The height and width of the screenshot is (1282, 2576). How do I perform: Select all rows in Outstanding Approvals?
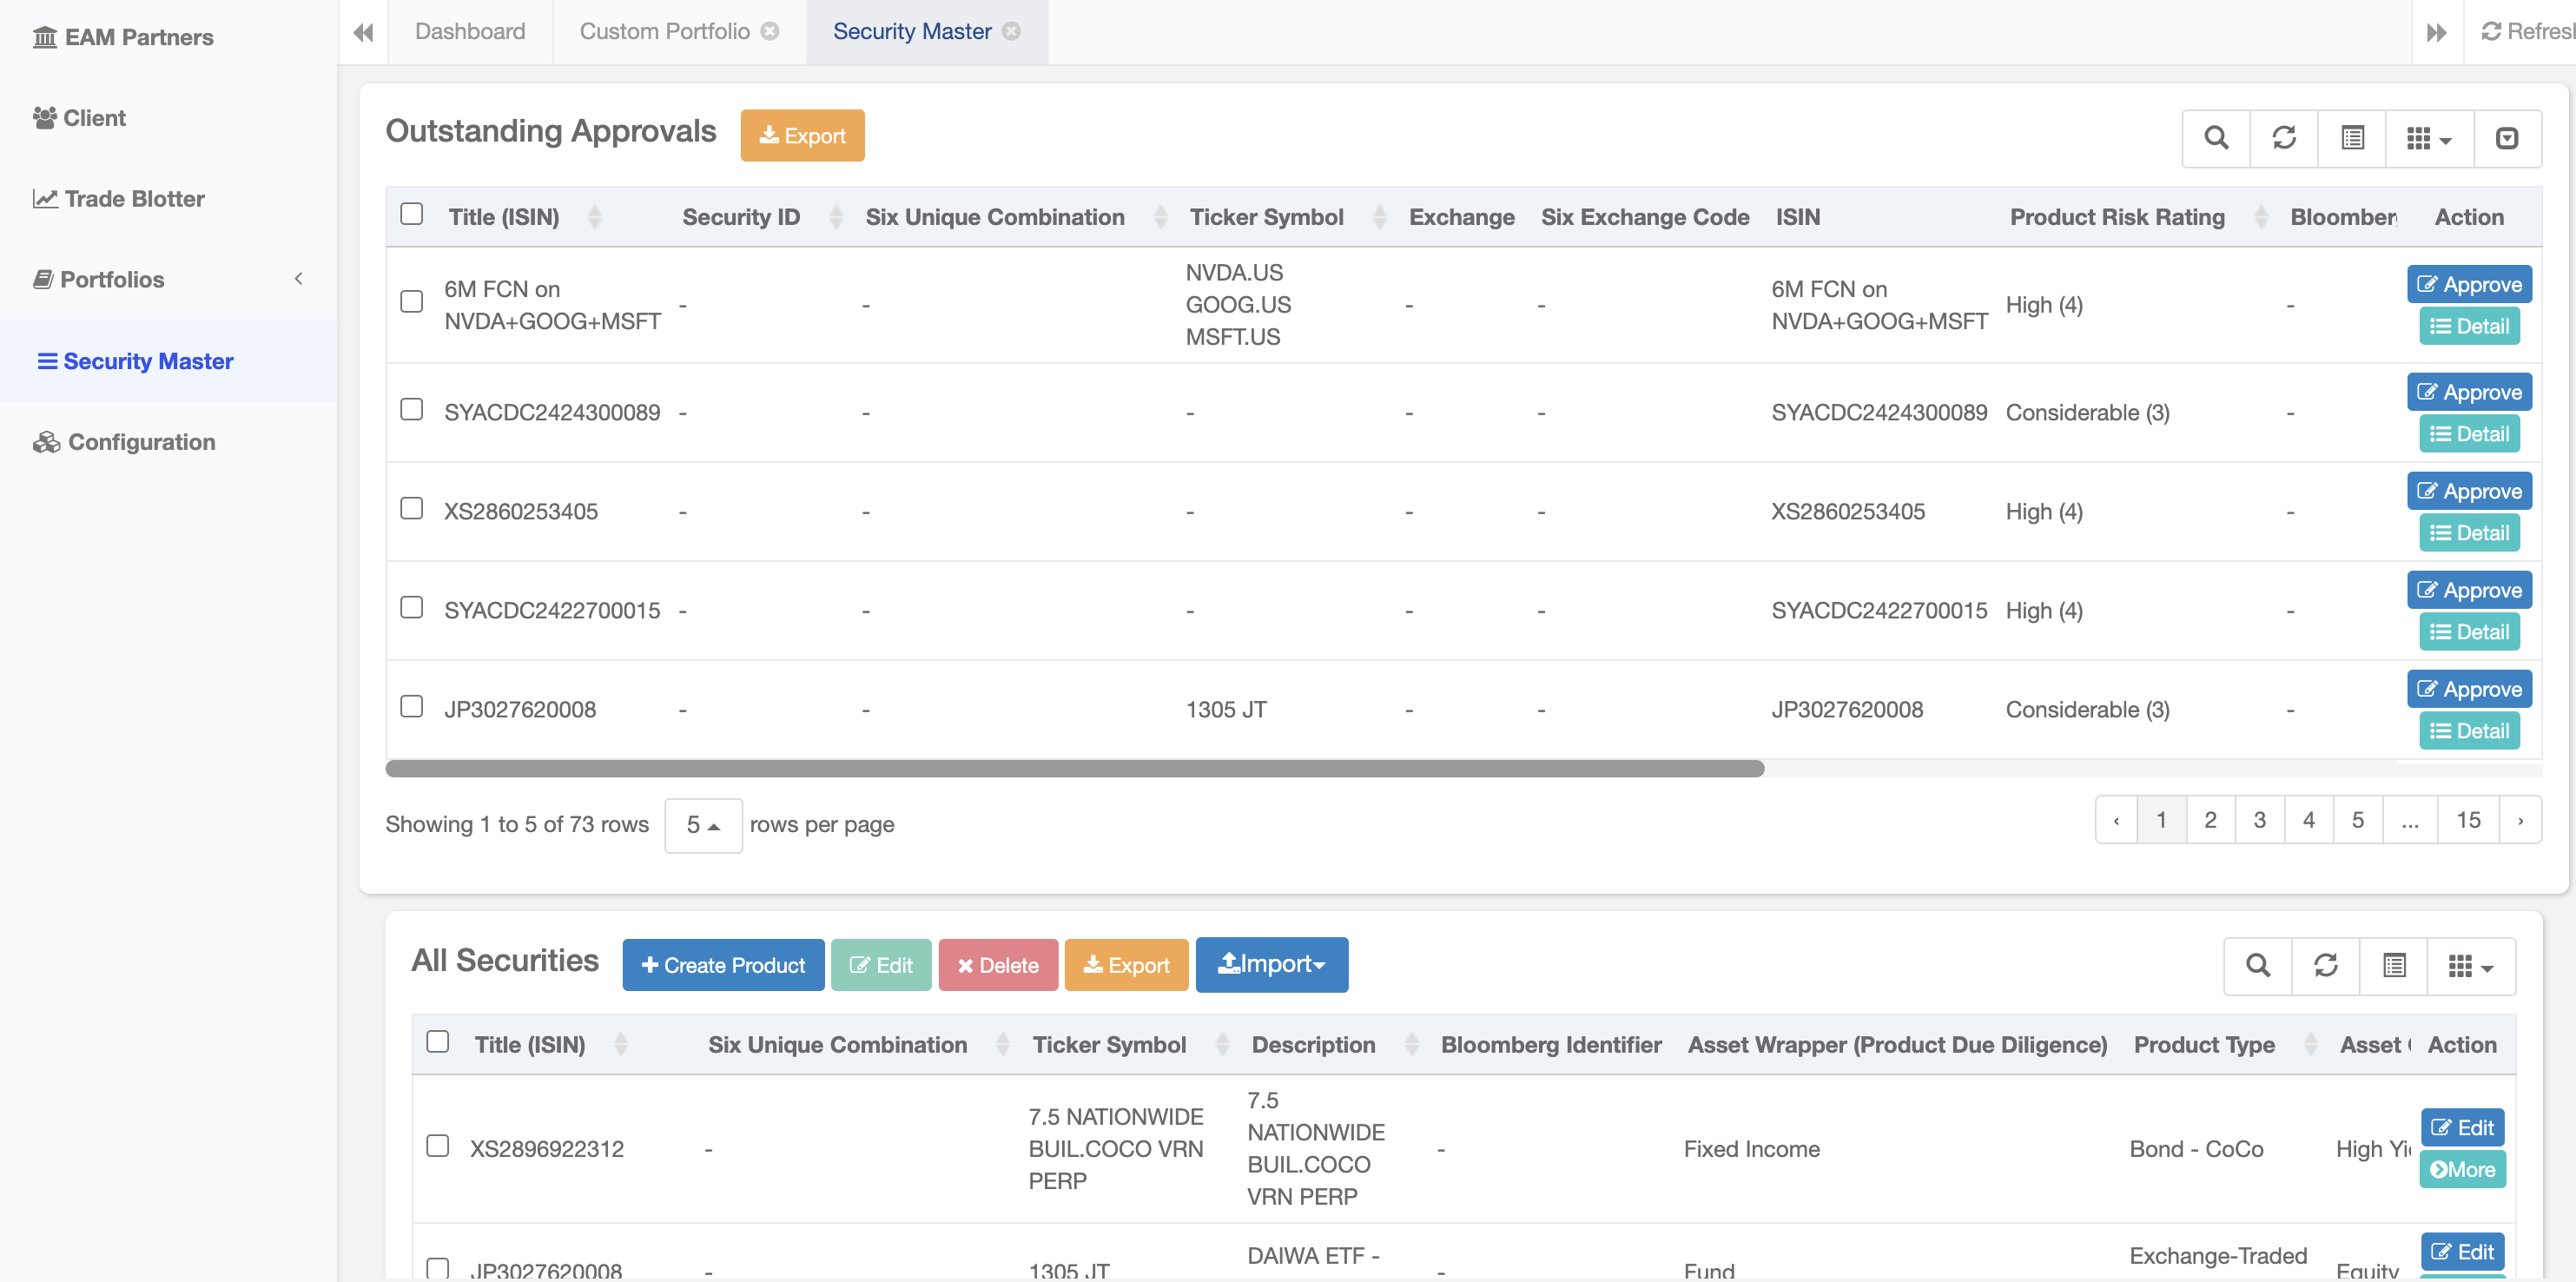point(411,214)
